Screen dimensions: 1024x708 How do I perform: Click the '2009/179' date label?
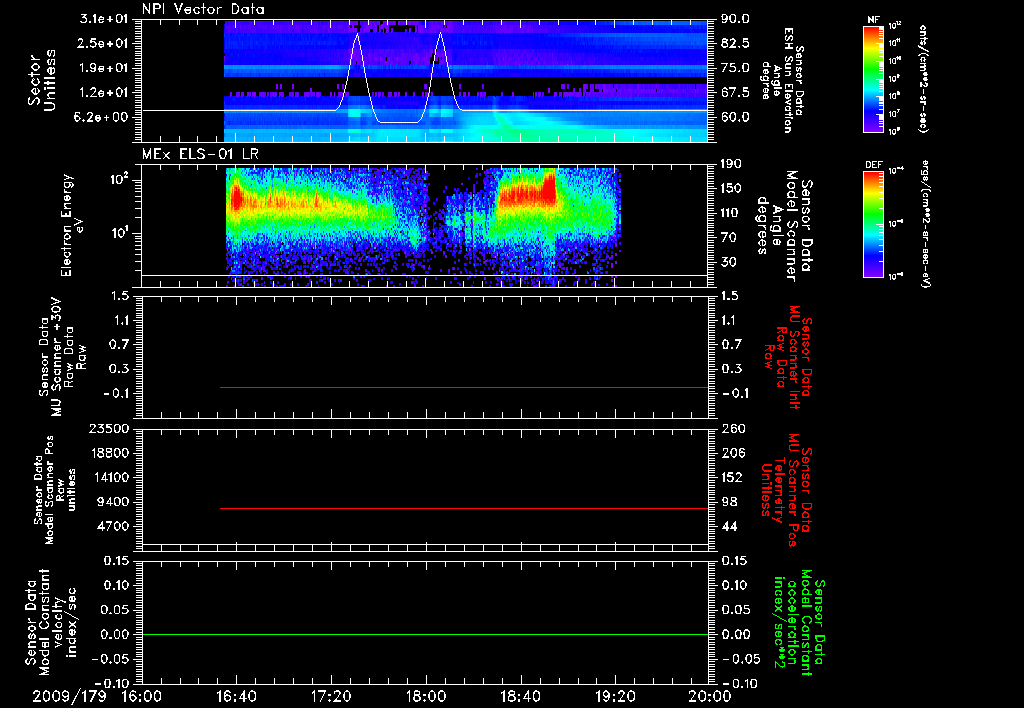(69, 696)
